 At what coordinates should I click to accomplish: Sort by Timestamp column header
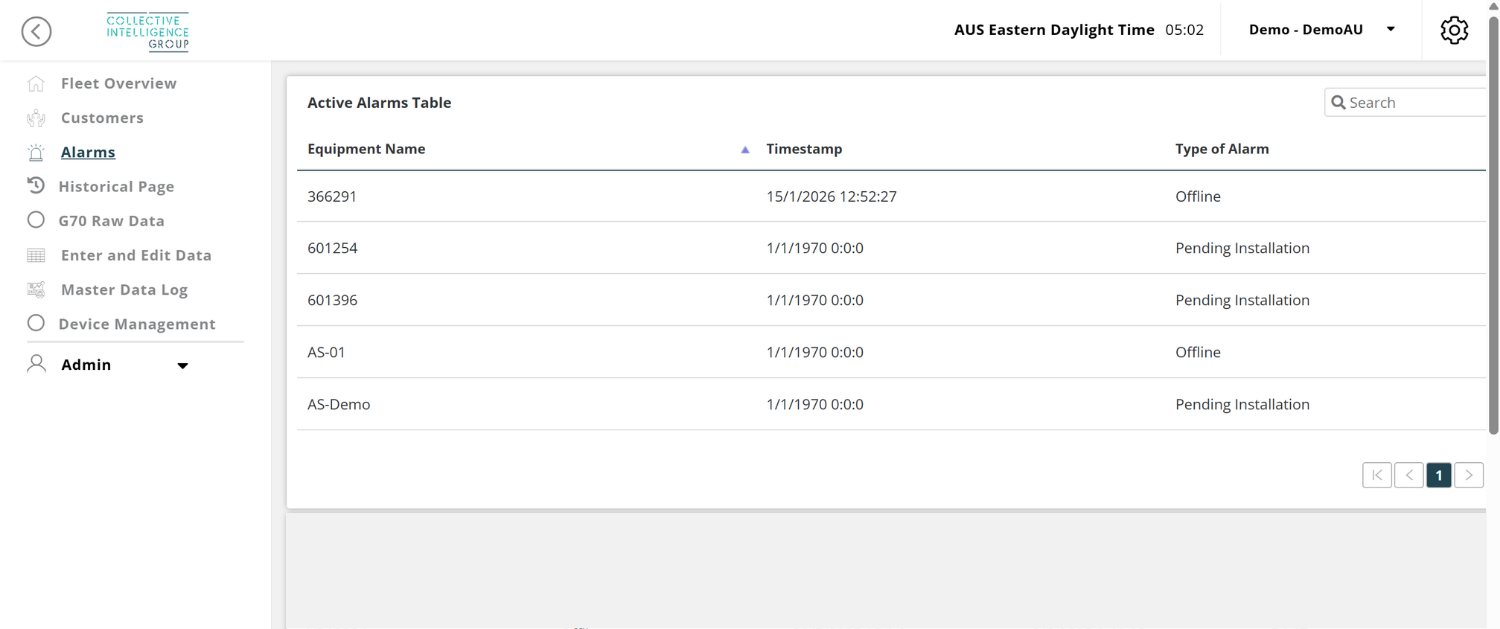(804, 149)
